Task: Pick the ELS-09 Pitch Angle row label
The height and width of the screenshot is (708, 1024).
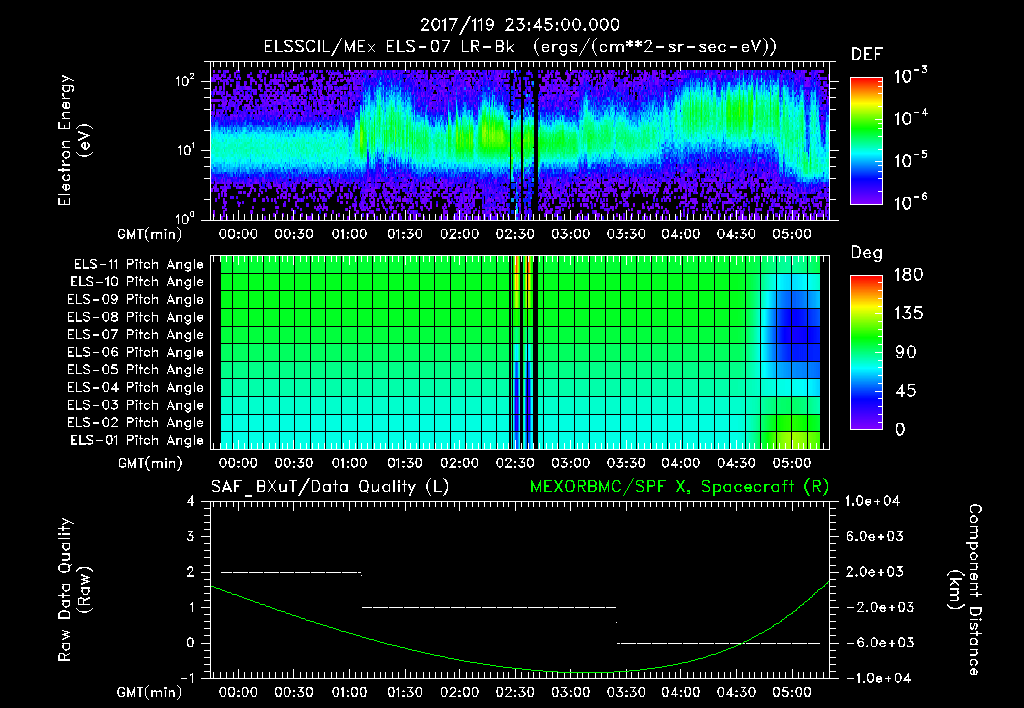Action: point(137,300)
